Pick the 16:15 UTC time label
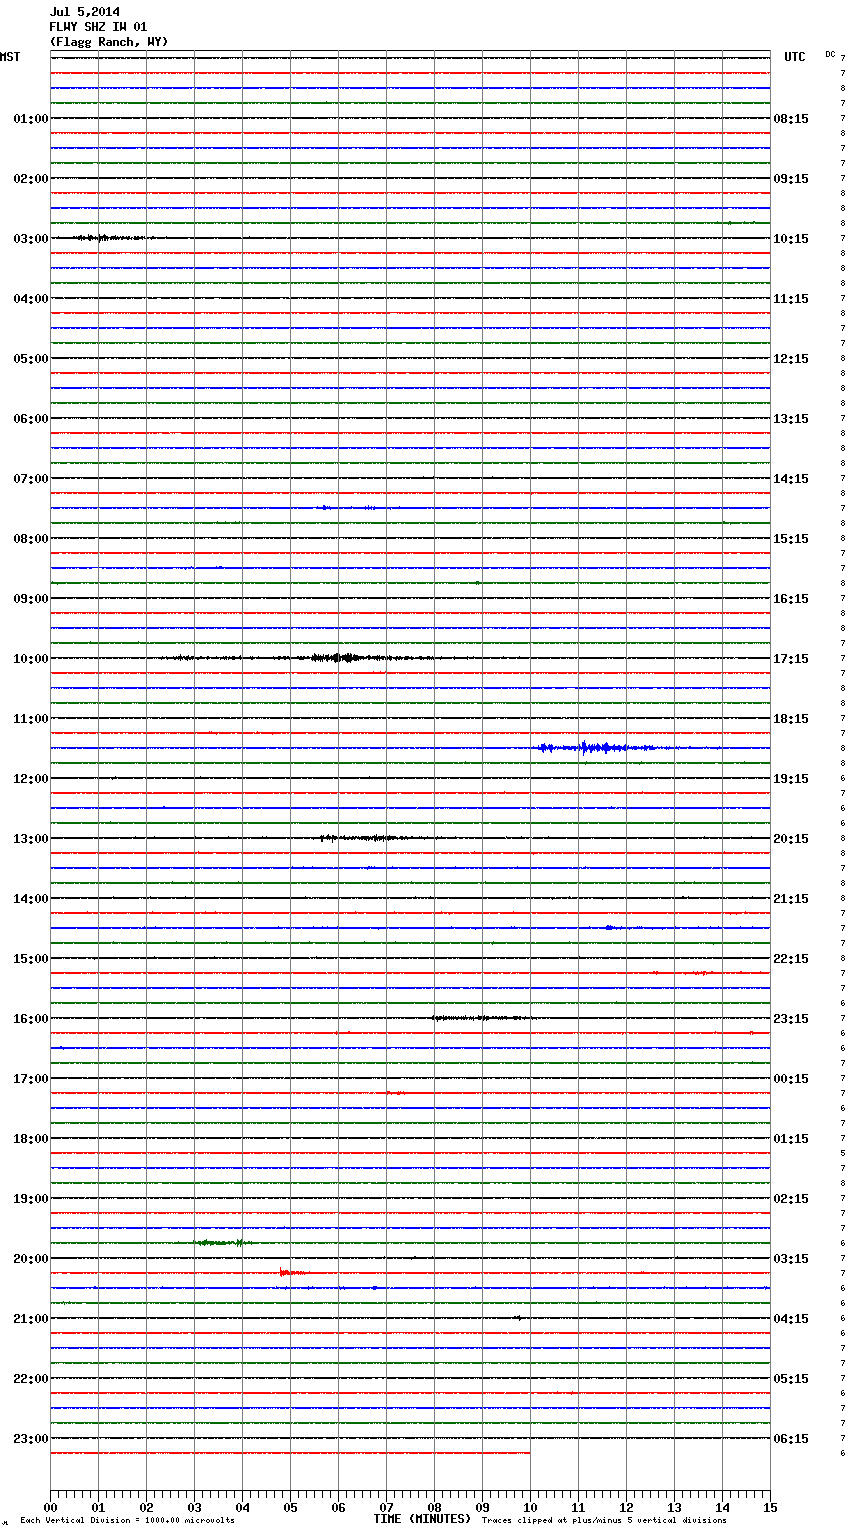 (791, 599)
